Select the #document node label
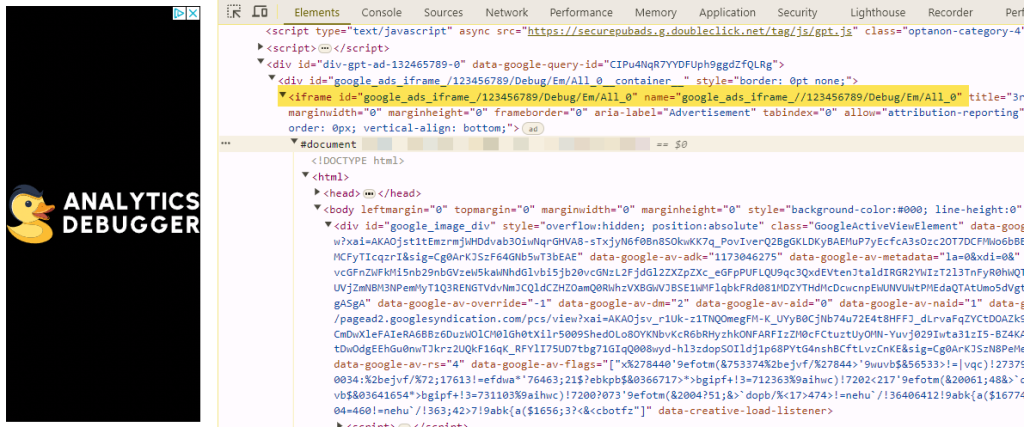This screenshot has width=1024, height=427. click(328, 144)
